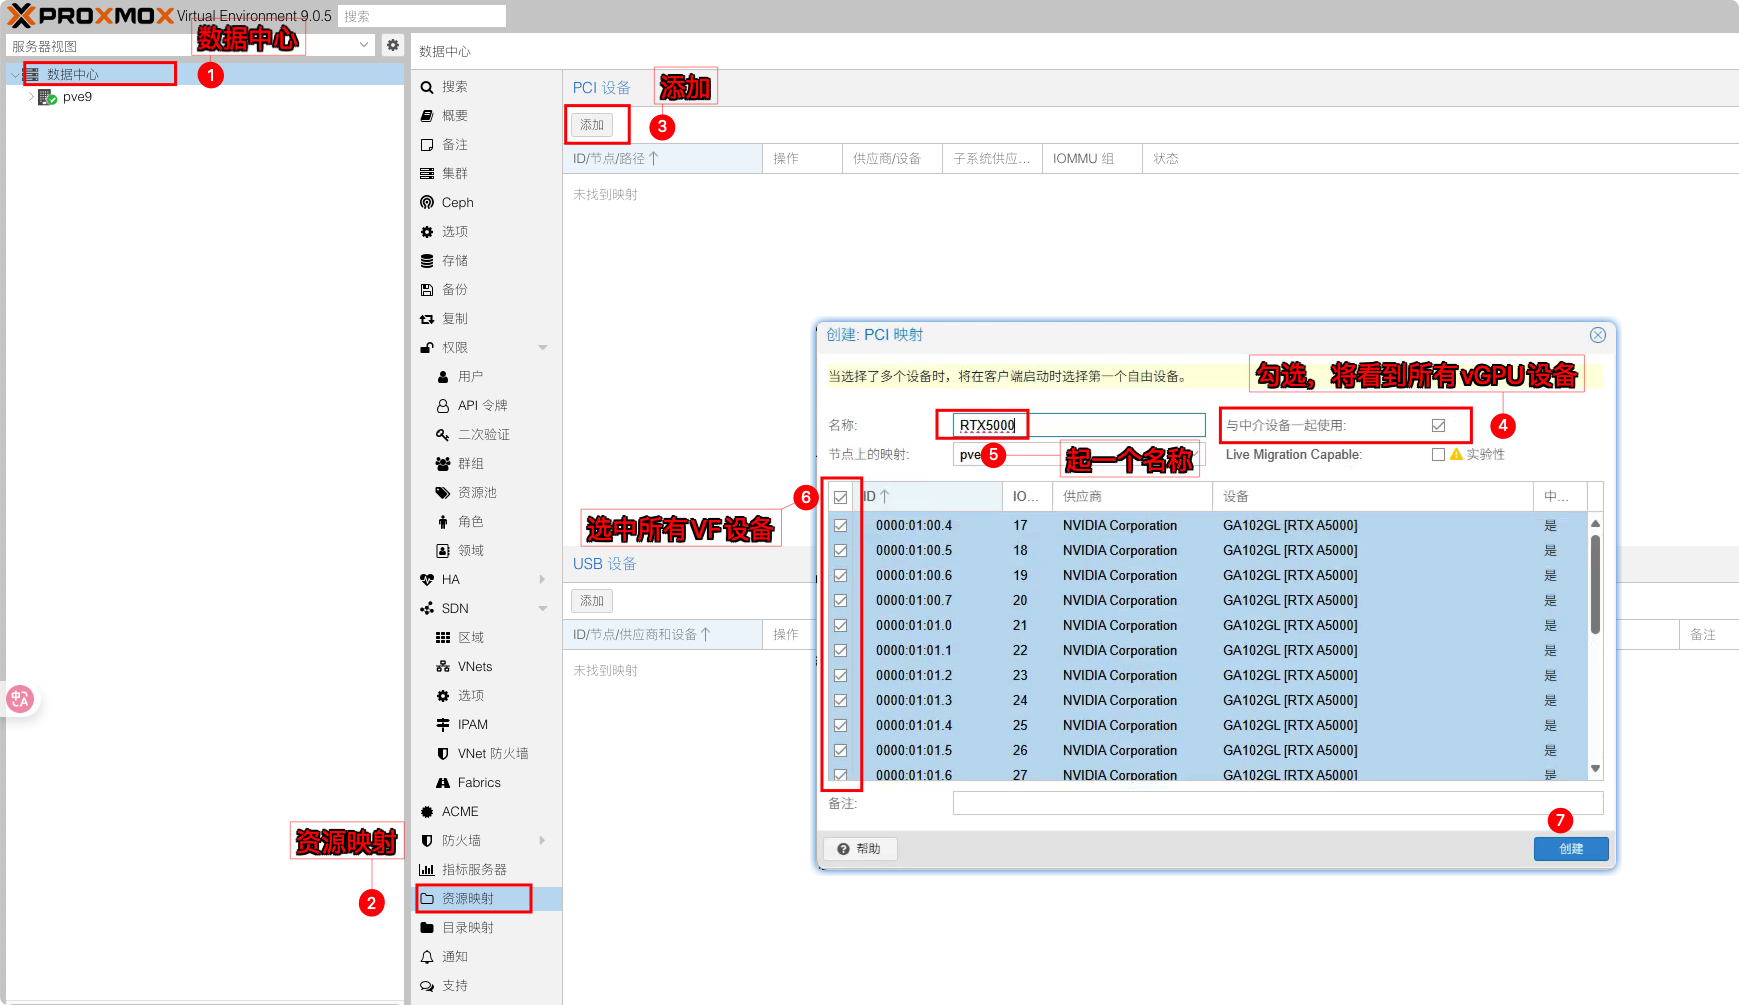The image size is (1739, 1005).
Task: Select the 搜索 magnifier icon in sidebar
Action: 427,87
